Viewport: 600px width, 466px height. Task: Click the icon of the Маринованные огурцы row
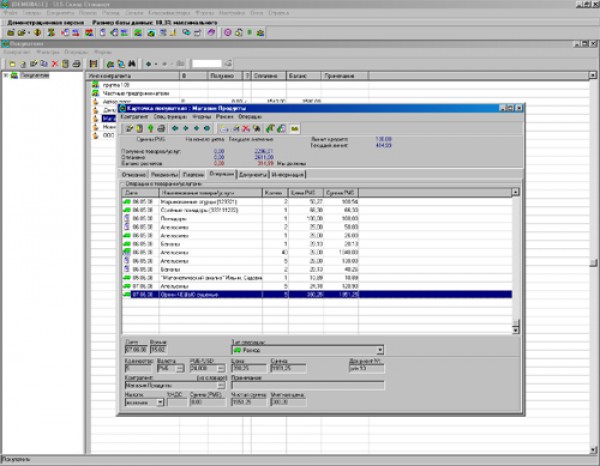click(127, 201)
